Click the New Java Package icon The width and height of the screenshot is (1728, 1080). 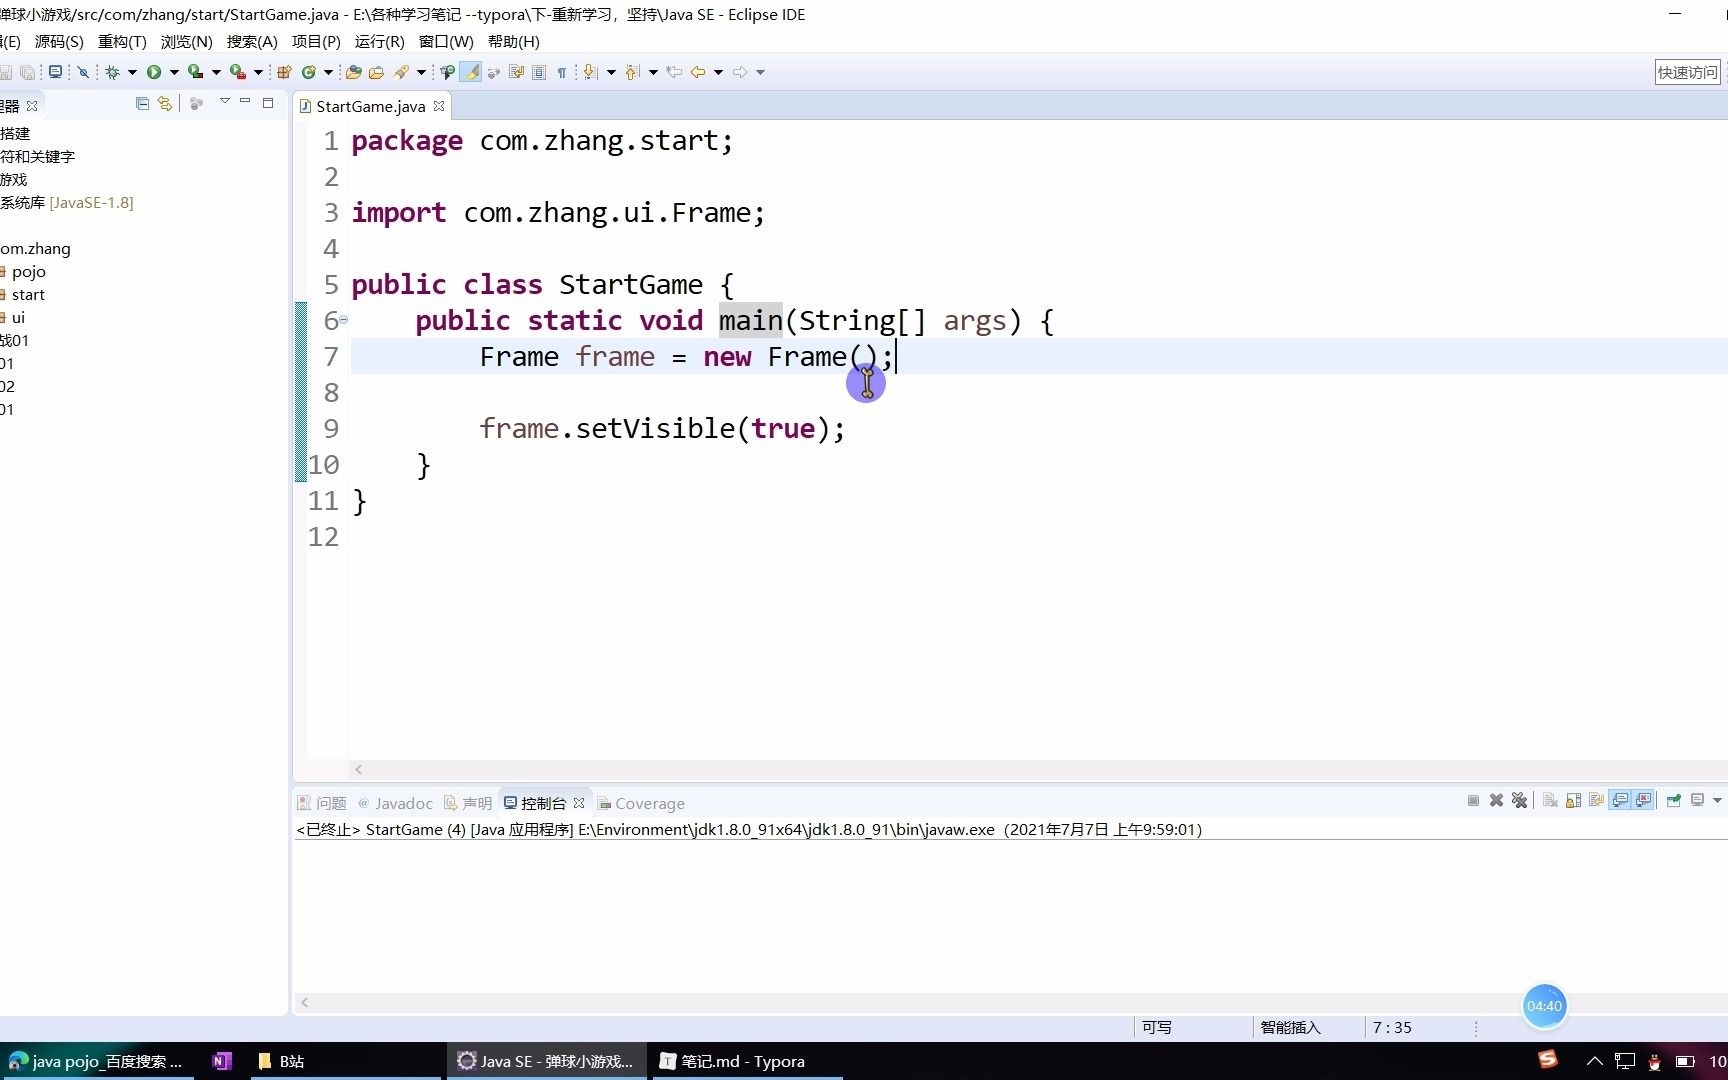tap(284, 72)
